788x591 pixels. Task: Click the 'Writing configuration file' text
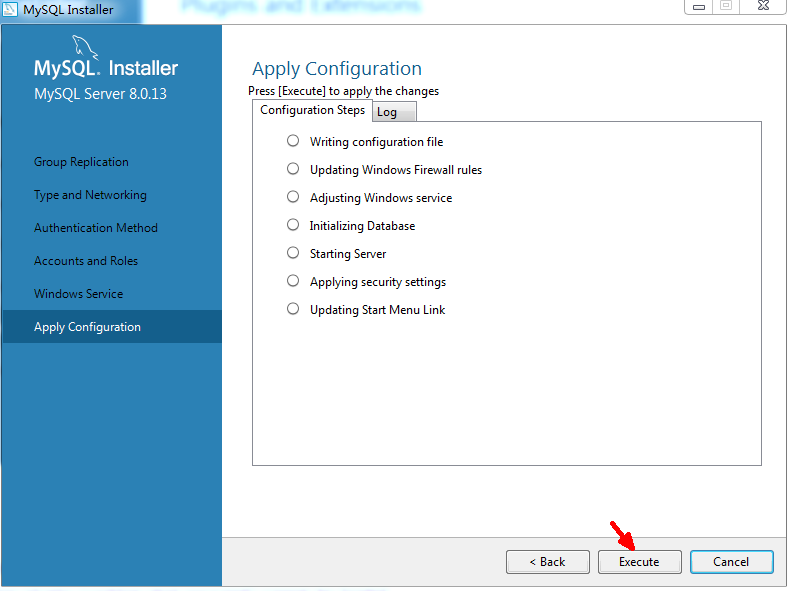pos(376,142)
